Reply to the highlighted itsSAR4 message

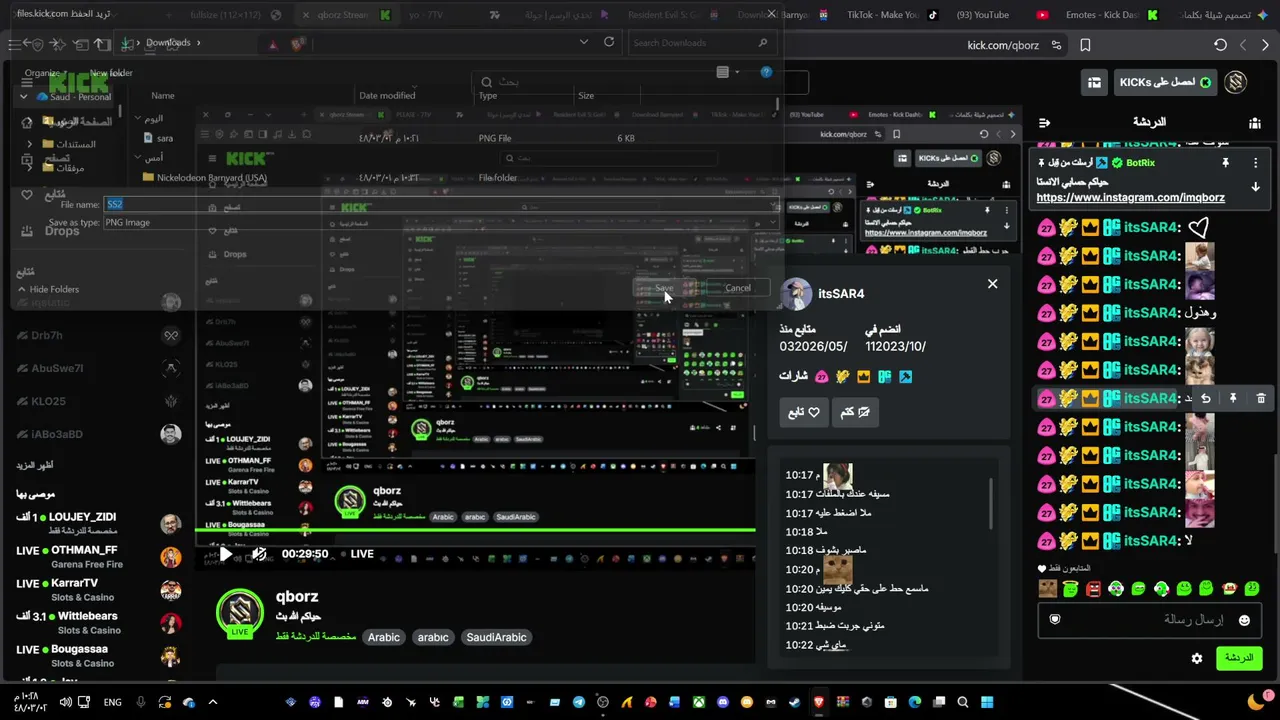(x=1206, y=398)
